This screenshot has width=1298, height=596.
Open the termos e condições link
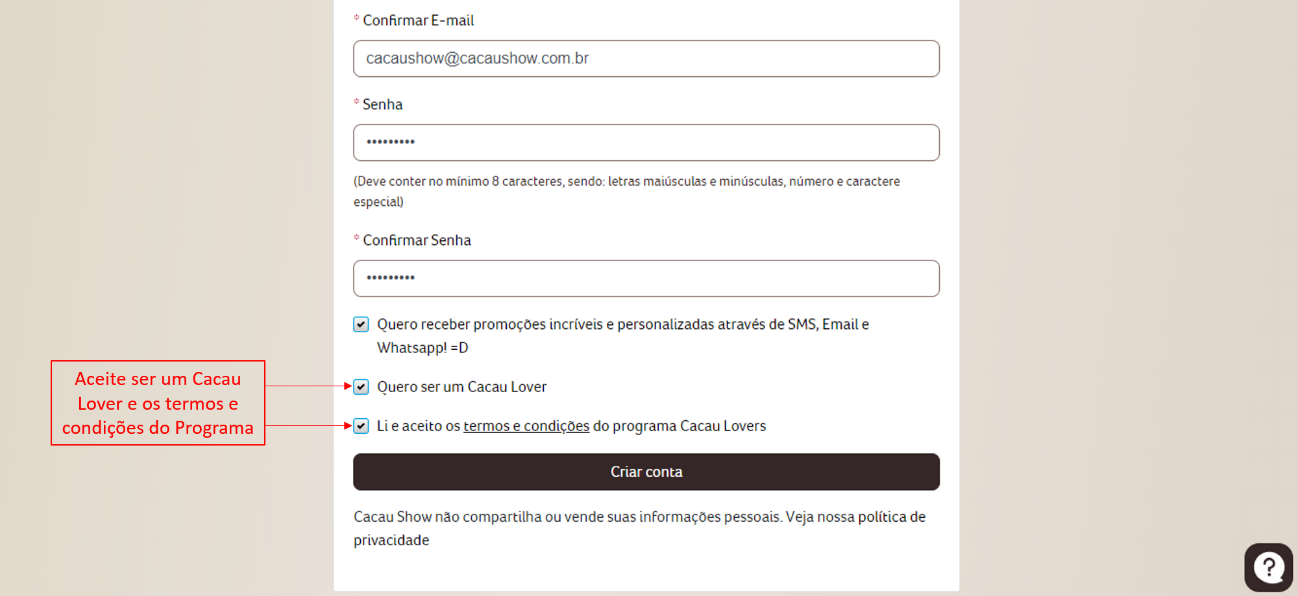(526, 426)
